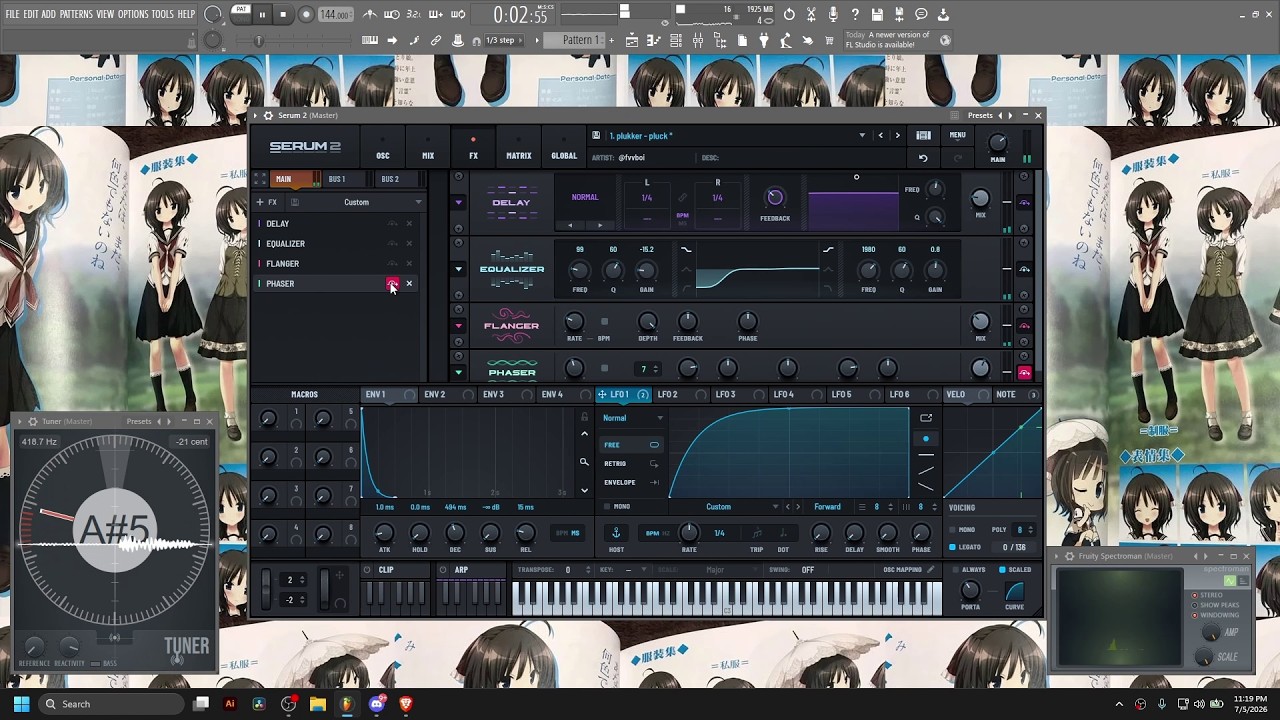Select the delay NORMAL mode button
The image size is (1280, 720).
[x=585, y=198]
